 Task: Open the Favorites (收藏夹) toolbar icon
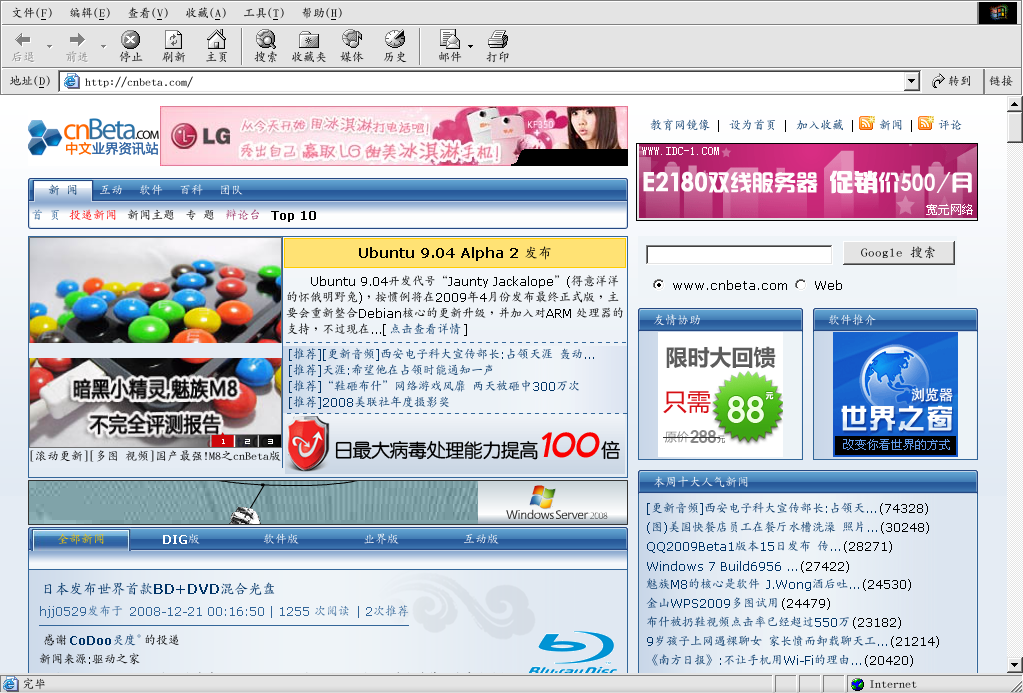[309, 39]
